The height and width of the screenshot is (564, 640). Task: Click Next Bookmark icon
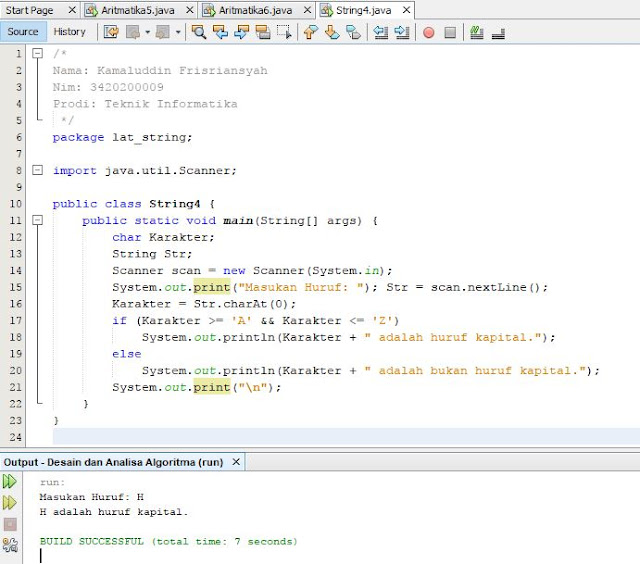(x=332, y=32)
